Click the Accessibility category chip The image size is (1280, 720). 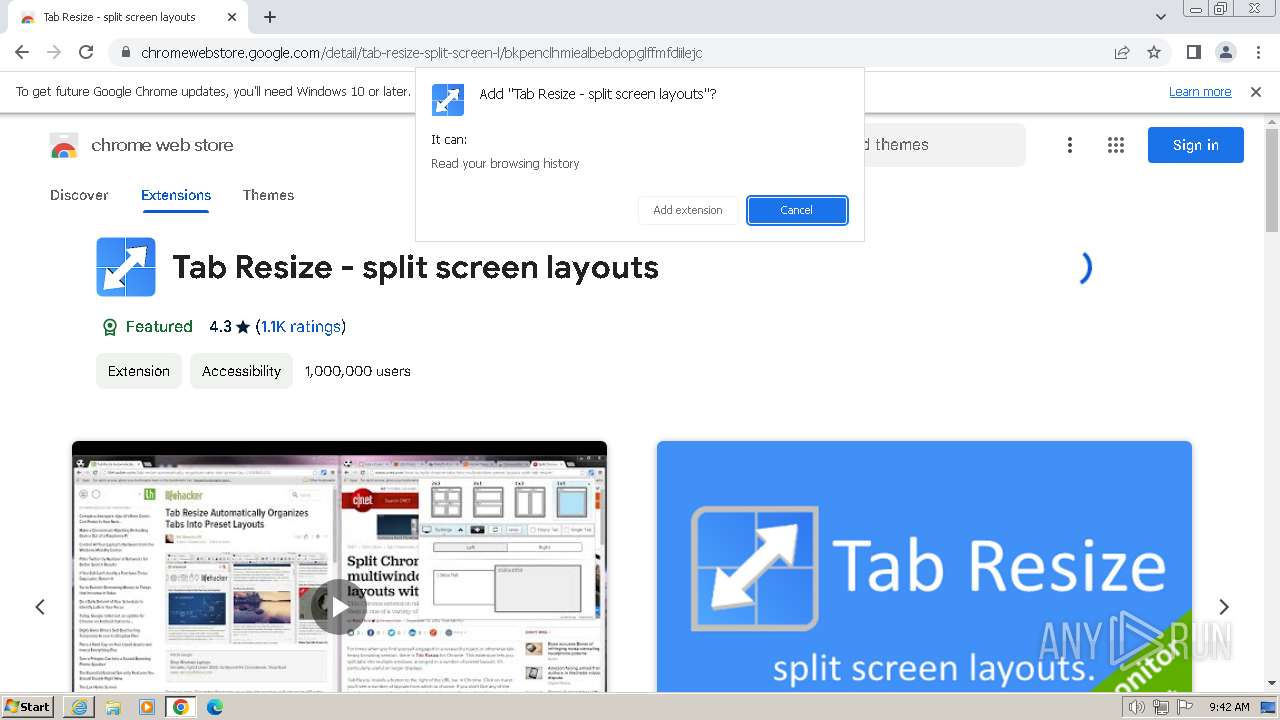click(x=241, y=371)
